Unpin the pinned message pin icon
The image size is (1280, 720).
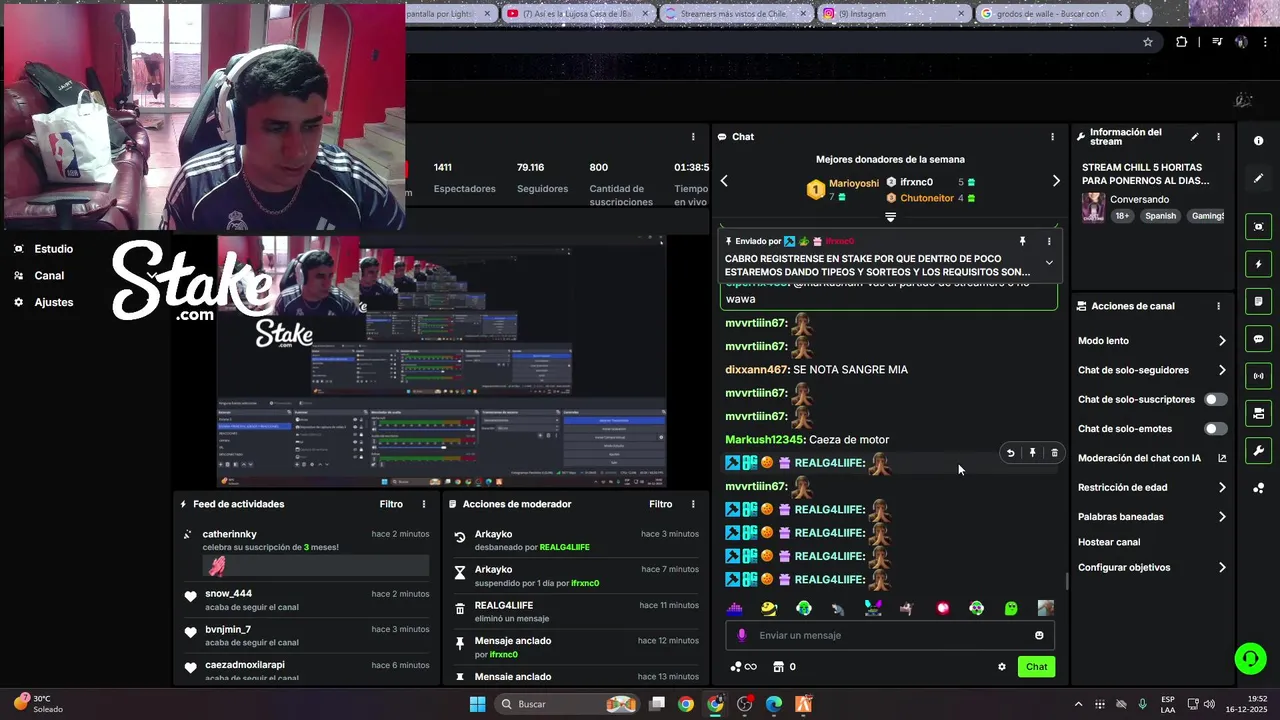(1022, 241)
